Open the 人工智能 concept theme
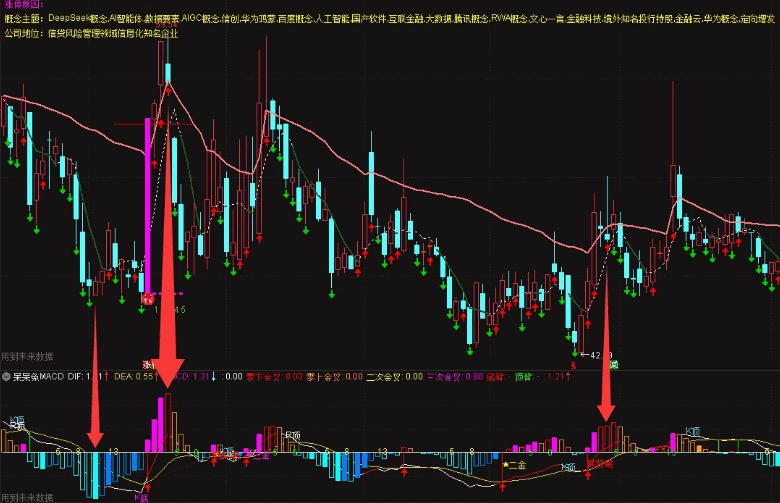Screen dimensions: 780x503 coord(332,19)
